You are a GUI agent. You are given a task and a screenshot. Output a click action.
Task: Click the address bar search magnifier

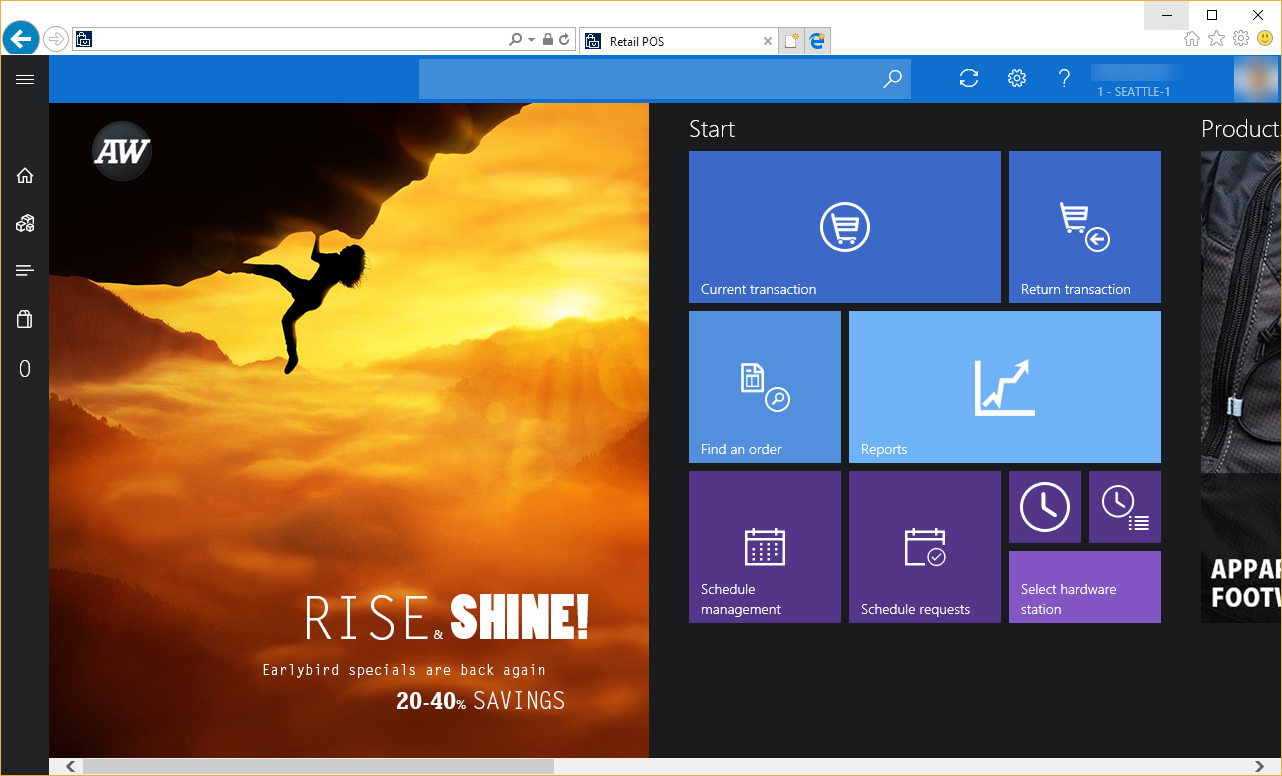tap(515, 40)
